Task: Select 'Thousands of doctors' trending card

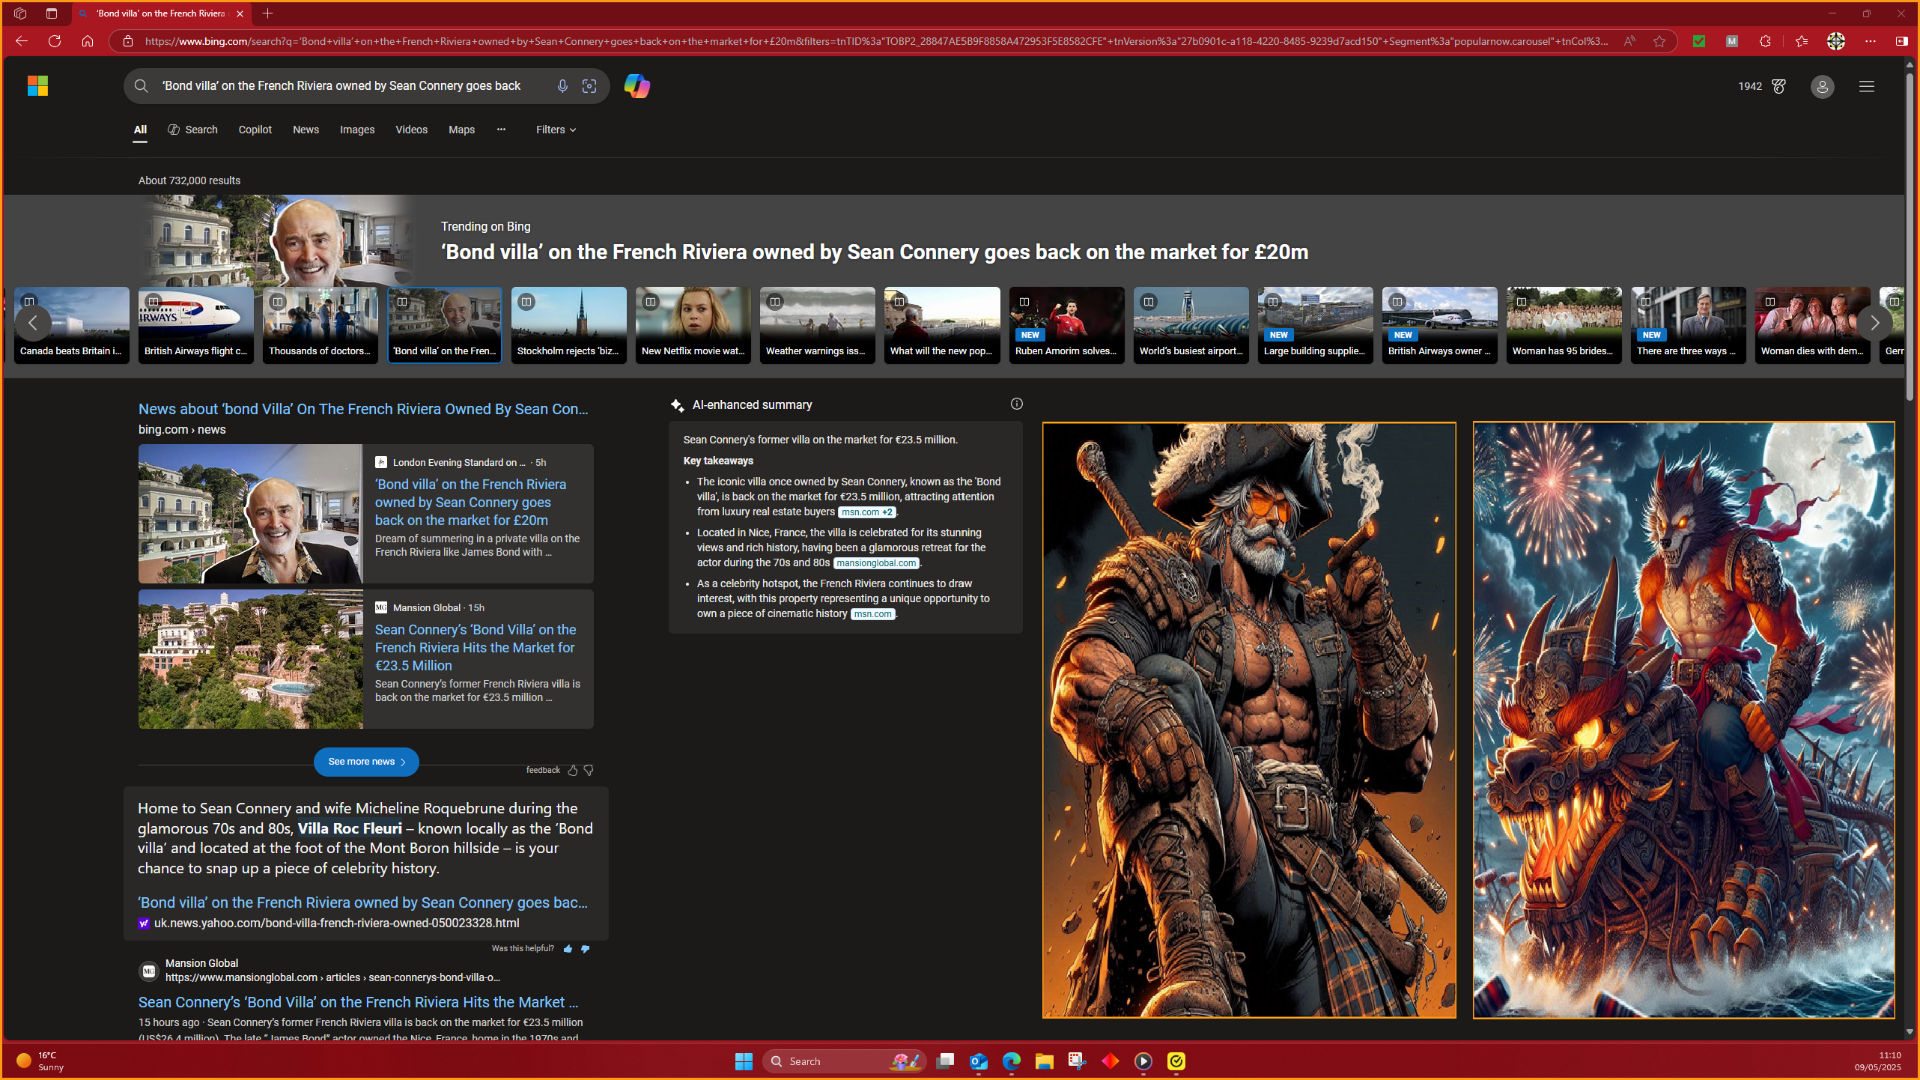Action: [x=320, y=325]
